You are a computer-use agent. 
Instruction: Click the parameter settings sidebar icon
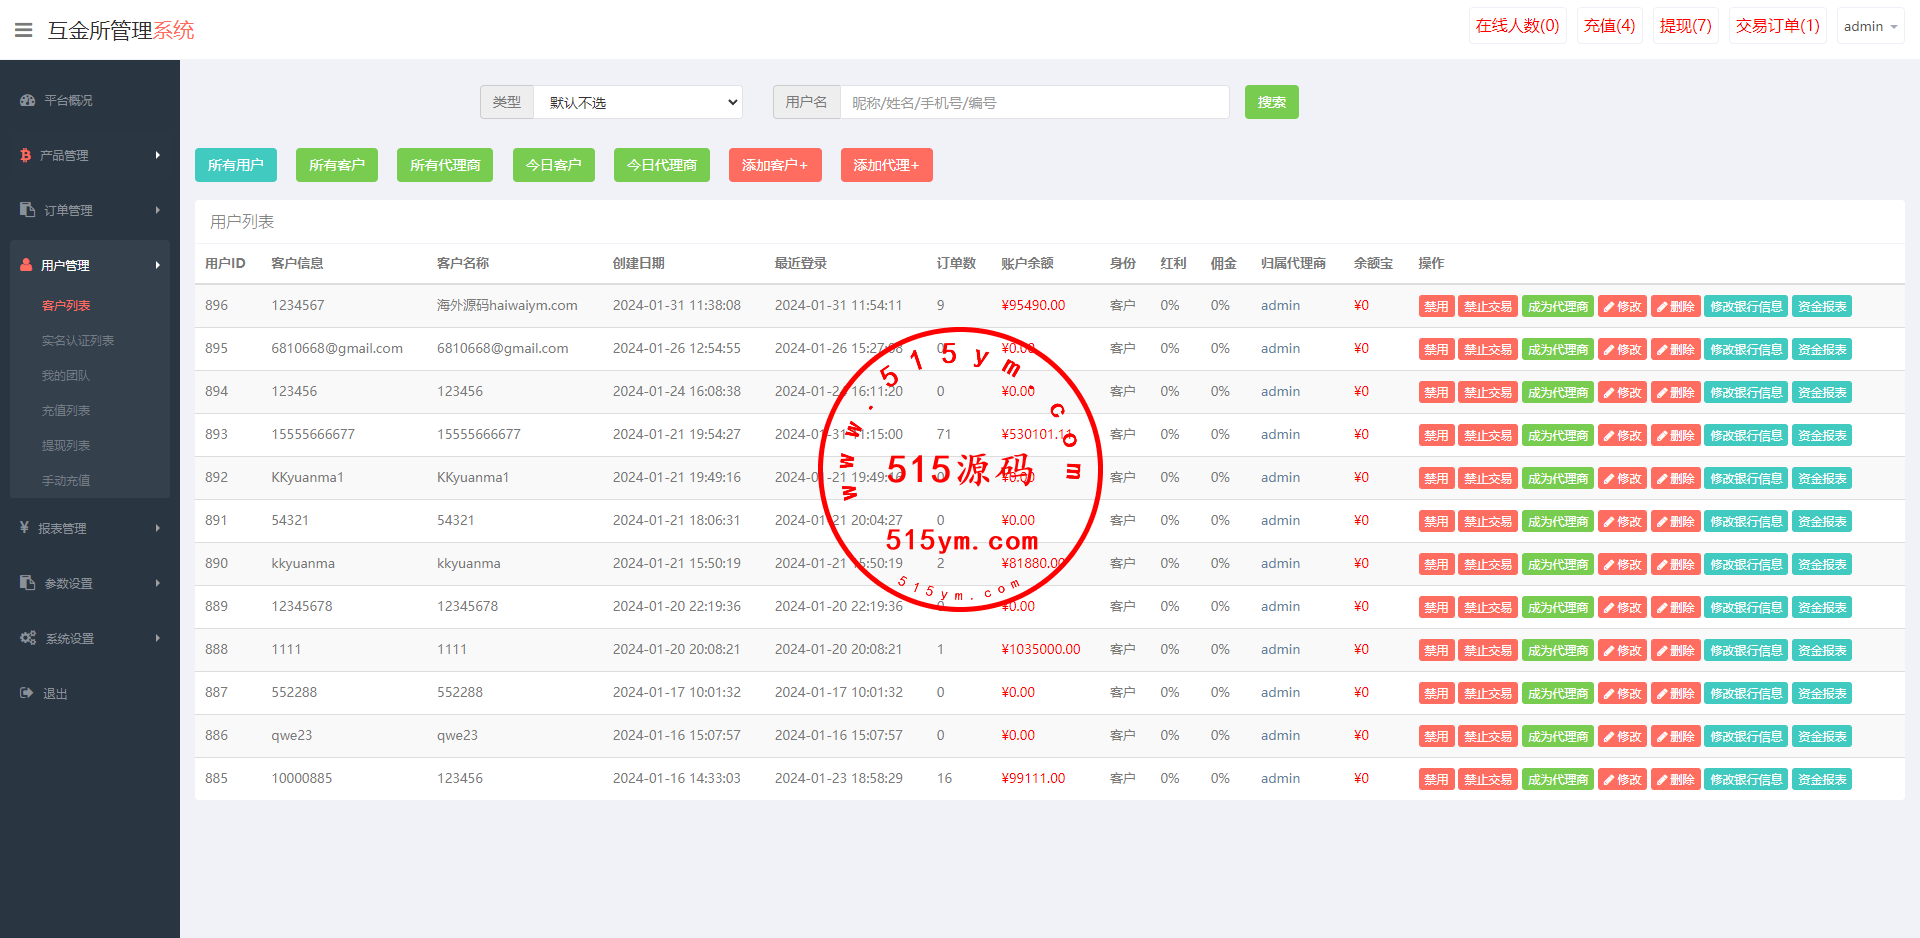27,583
